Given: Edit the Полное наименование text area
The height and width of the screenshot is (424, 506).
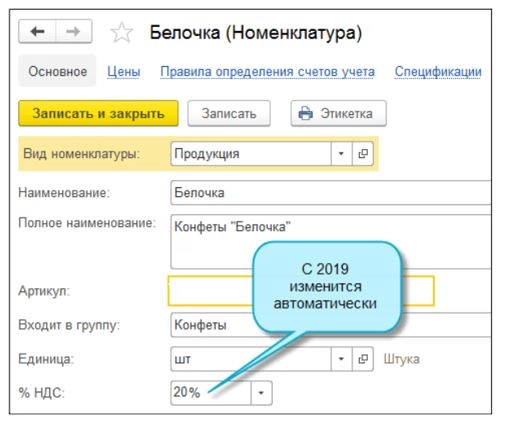Looking at the screenshot, I should 331,242.
